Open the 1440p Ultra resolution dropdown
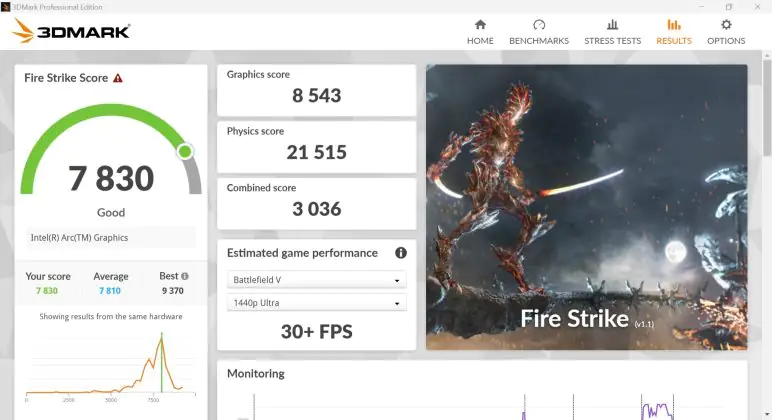The width and height of the screenshot is (772, 420). tap(317, 303)
